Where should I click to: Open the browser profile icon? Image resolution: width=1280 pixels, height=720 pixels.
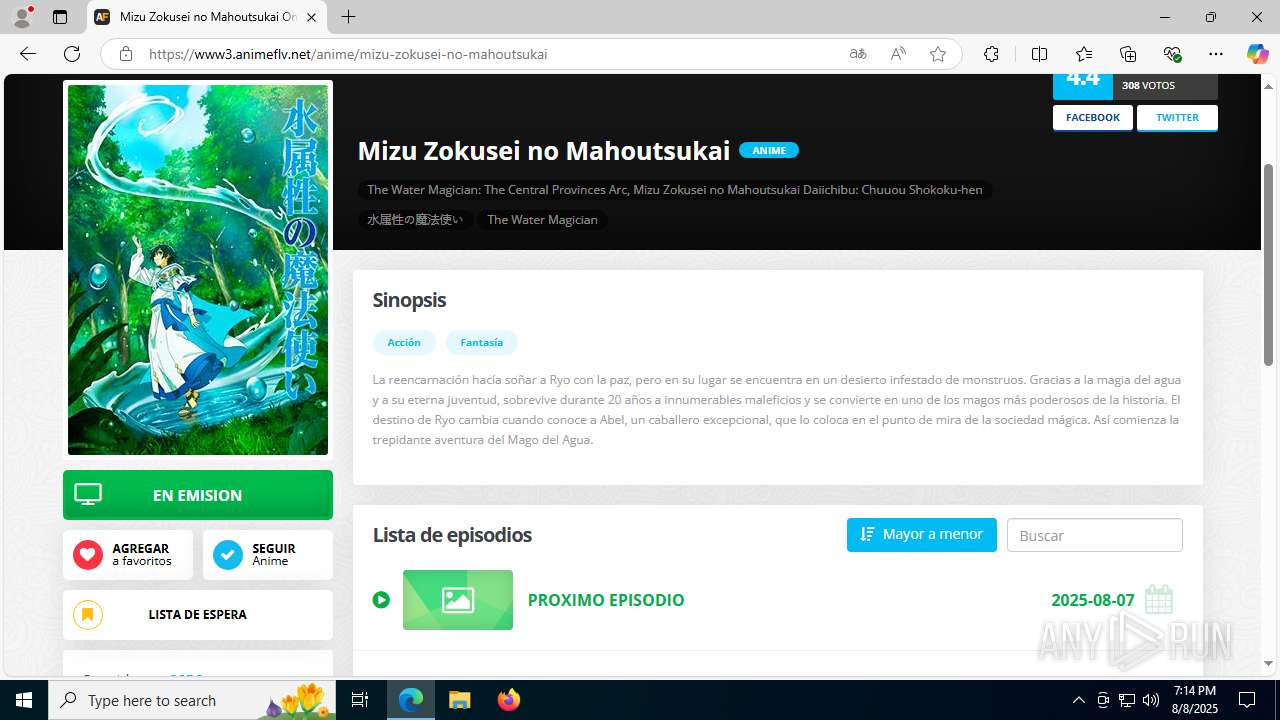[x=22, y=17]
